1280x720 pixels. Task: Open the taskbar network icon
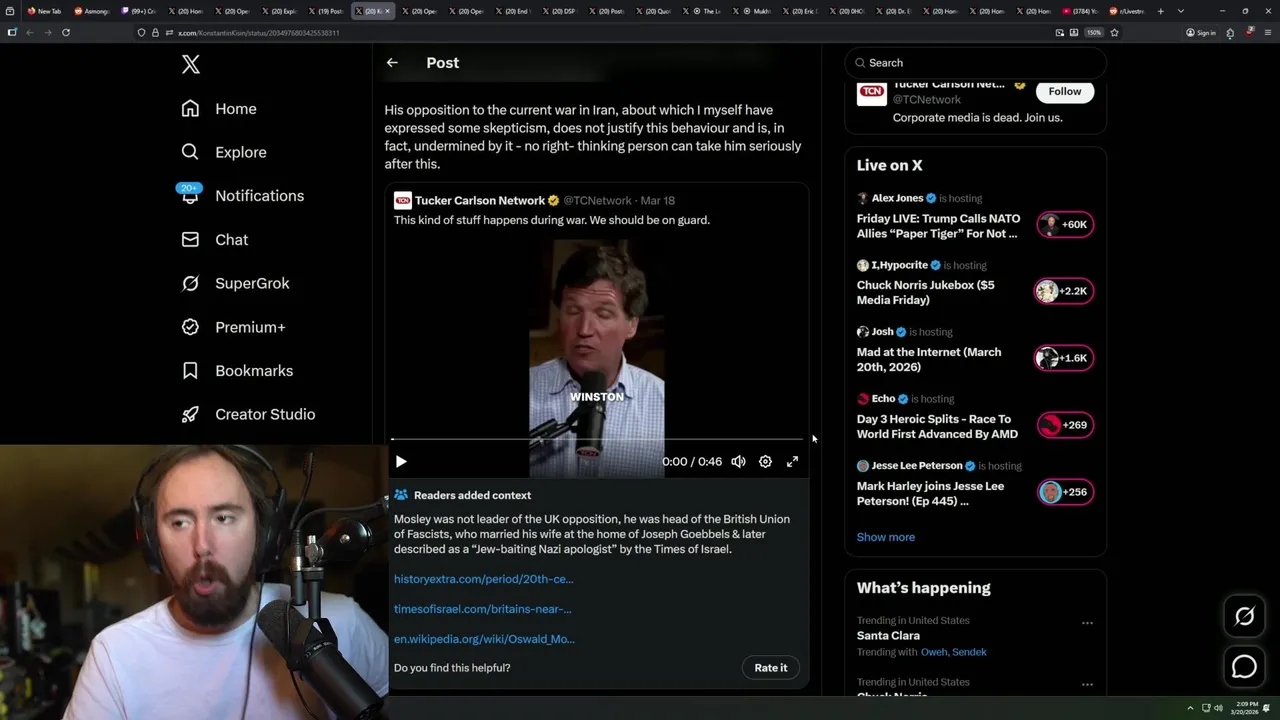1205,708
